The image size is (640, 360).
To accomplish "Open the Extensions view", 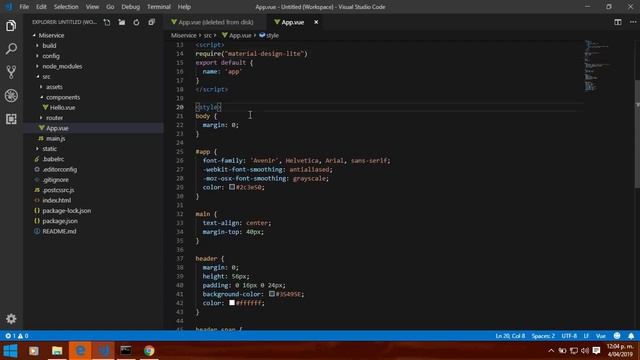I will pyautogui.click(x=11, y=119).
